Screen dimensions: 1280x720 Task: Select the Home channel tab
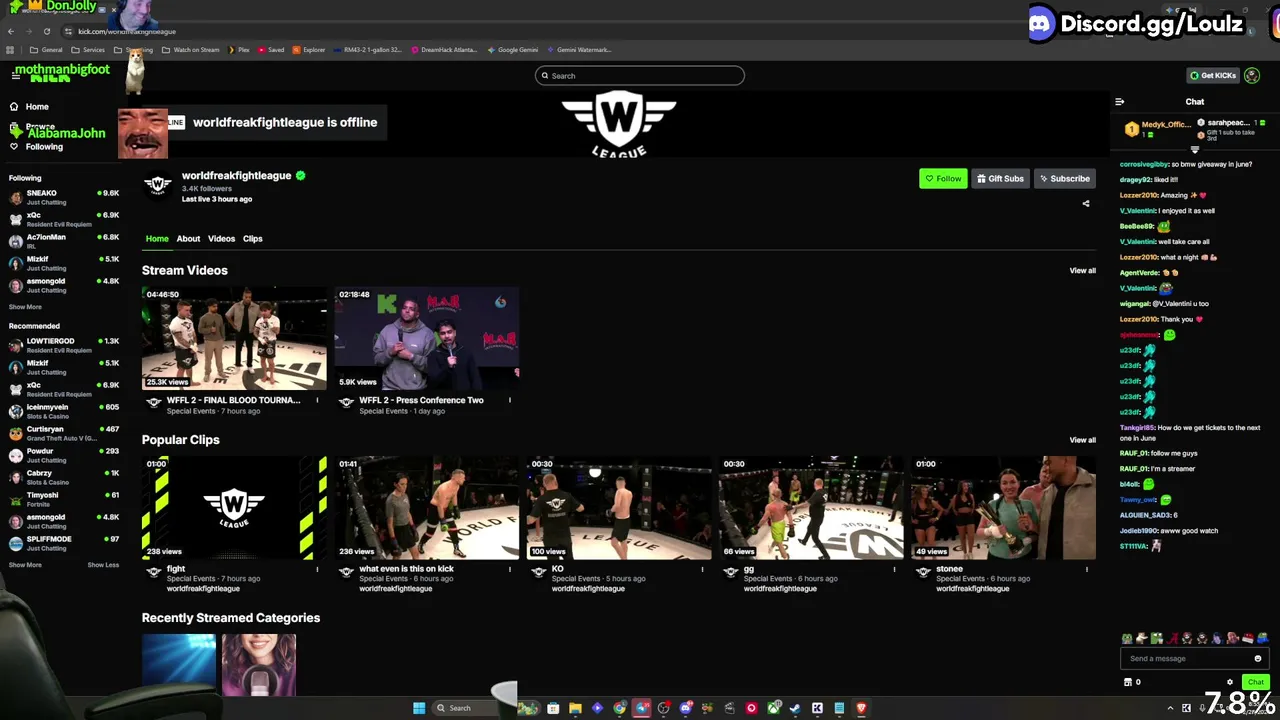pyautogui.click(x=157, y=239)
